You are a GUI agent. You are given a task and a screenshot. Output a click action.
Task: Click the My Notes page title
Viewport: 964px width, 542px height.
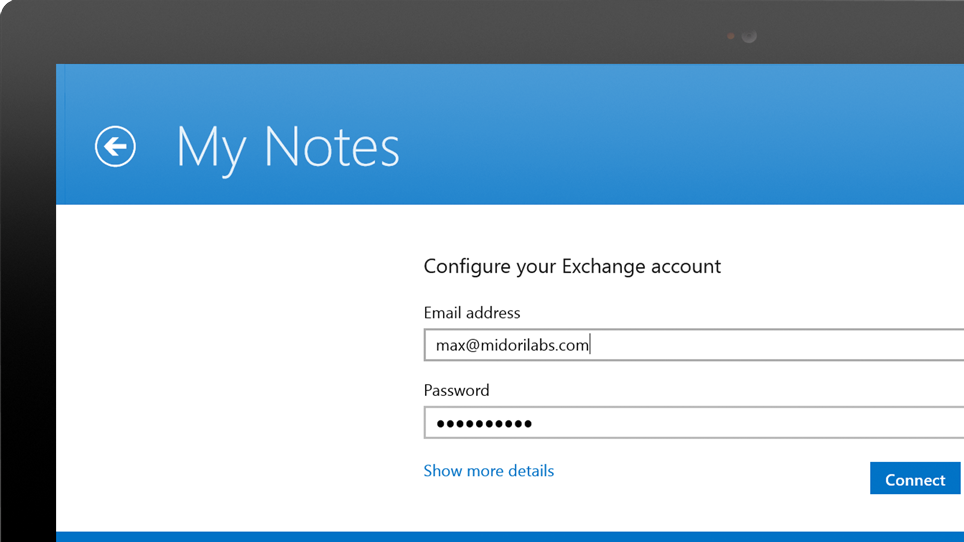[287, 147]
